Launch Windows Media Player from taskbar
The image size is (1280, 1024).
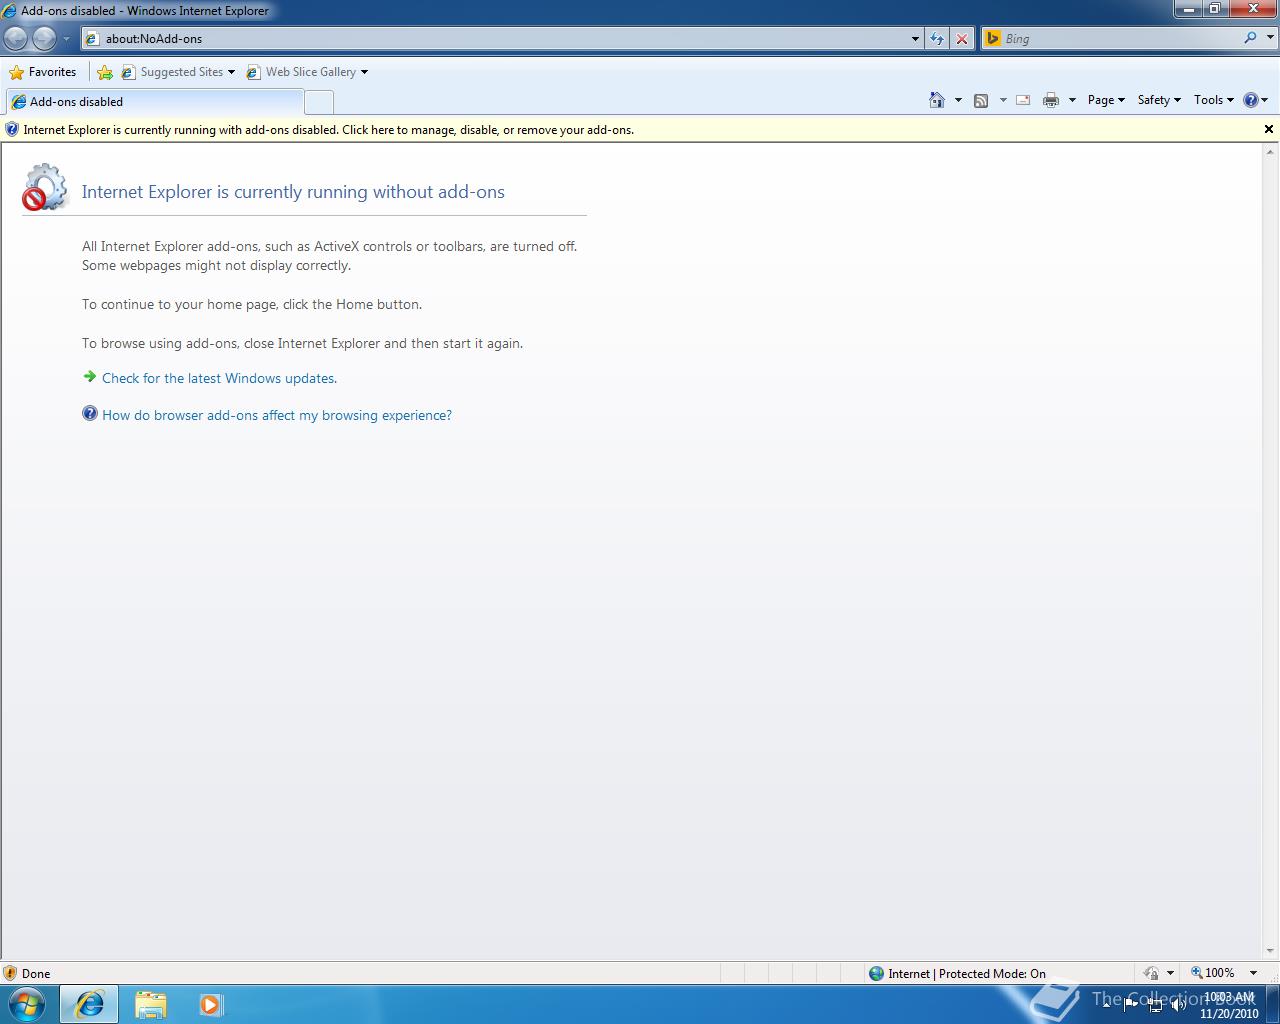[211, 1004]
